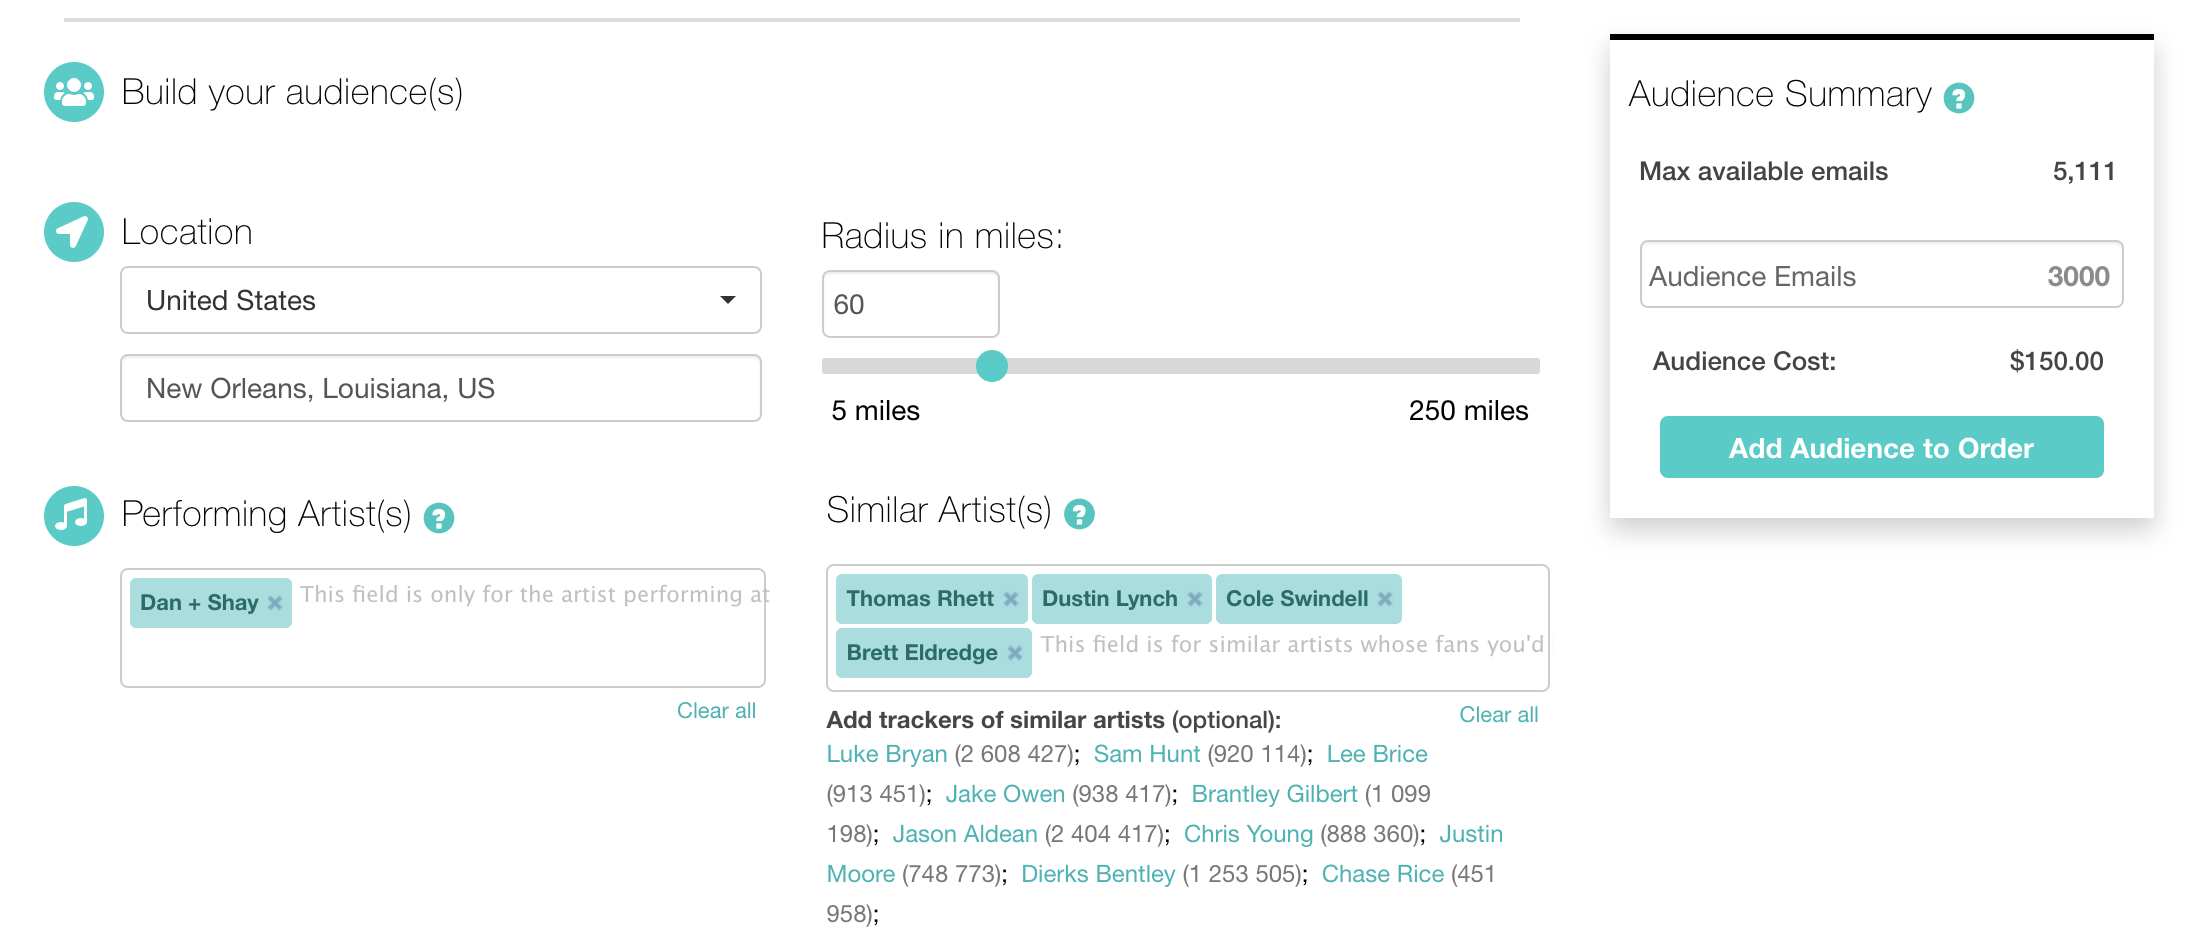This screenshot has width=2194, height=944.
Task: Add Luke Bryan trackers link
Action: click(x=886, y=754)
